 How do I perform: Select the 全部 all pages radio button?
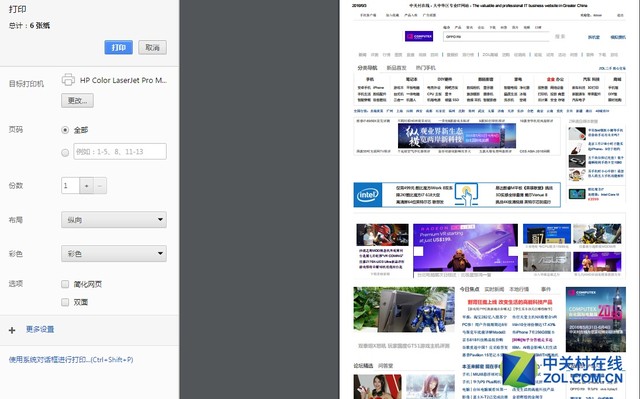click(x=65, y=130)
